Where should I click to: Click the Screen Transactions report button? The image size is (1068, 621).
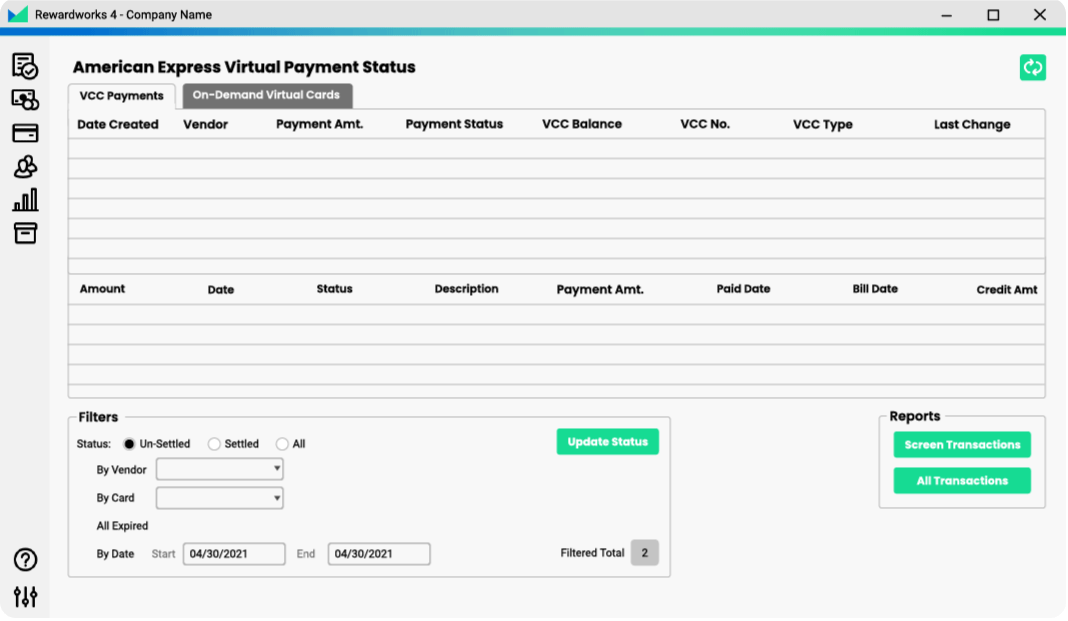(962, 445)
